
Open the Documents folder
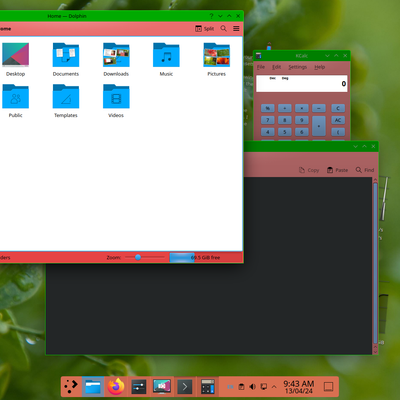point(66,59)
